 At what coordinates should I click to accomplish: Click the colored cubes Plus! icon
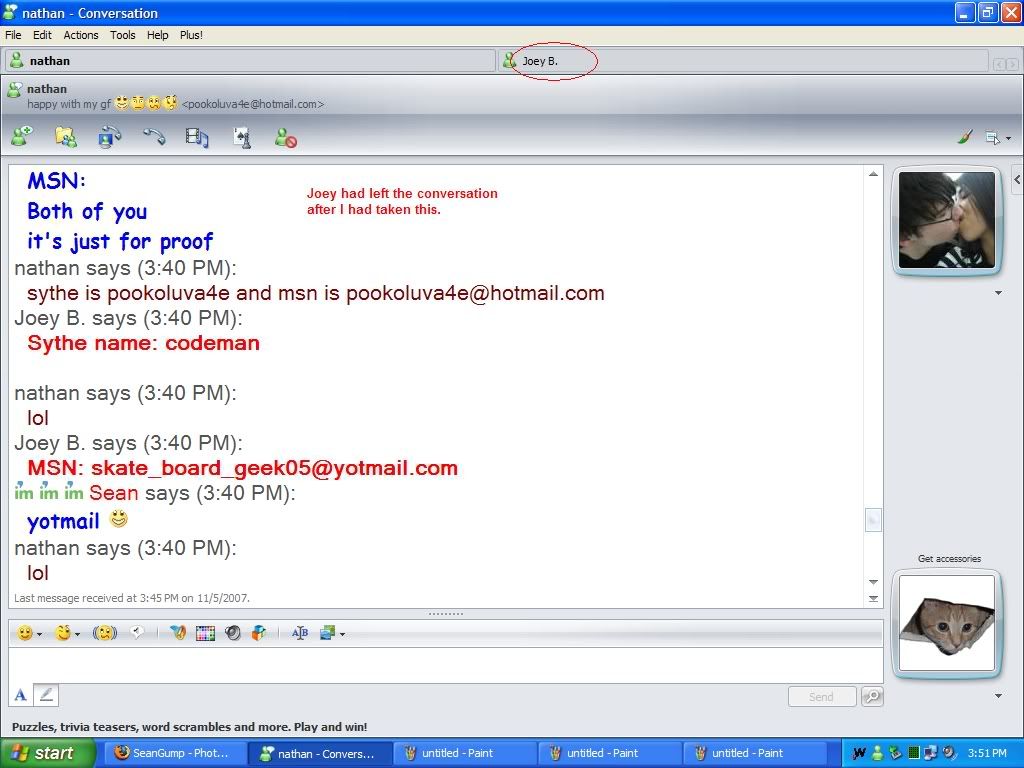click(259, 633)
